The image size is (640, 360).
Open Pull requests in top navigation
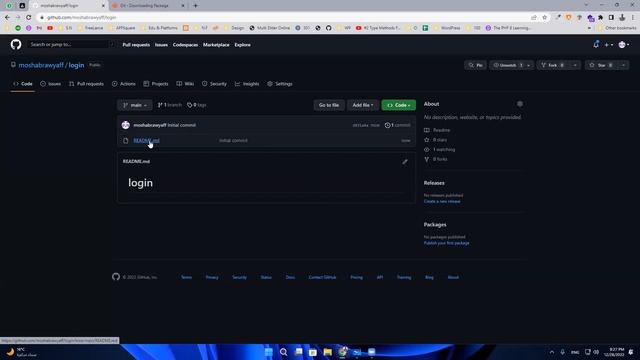coord(136,45)
